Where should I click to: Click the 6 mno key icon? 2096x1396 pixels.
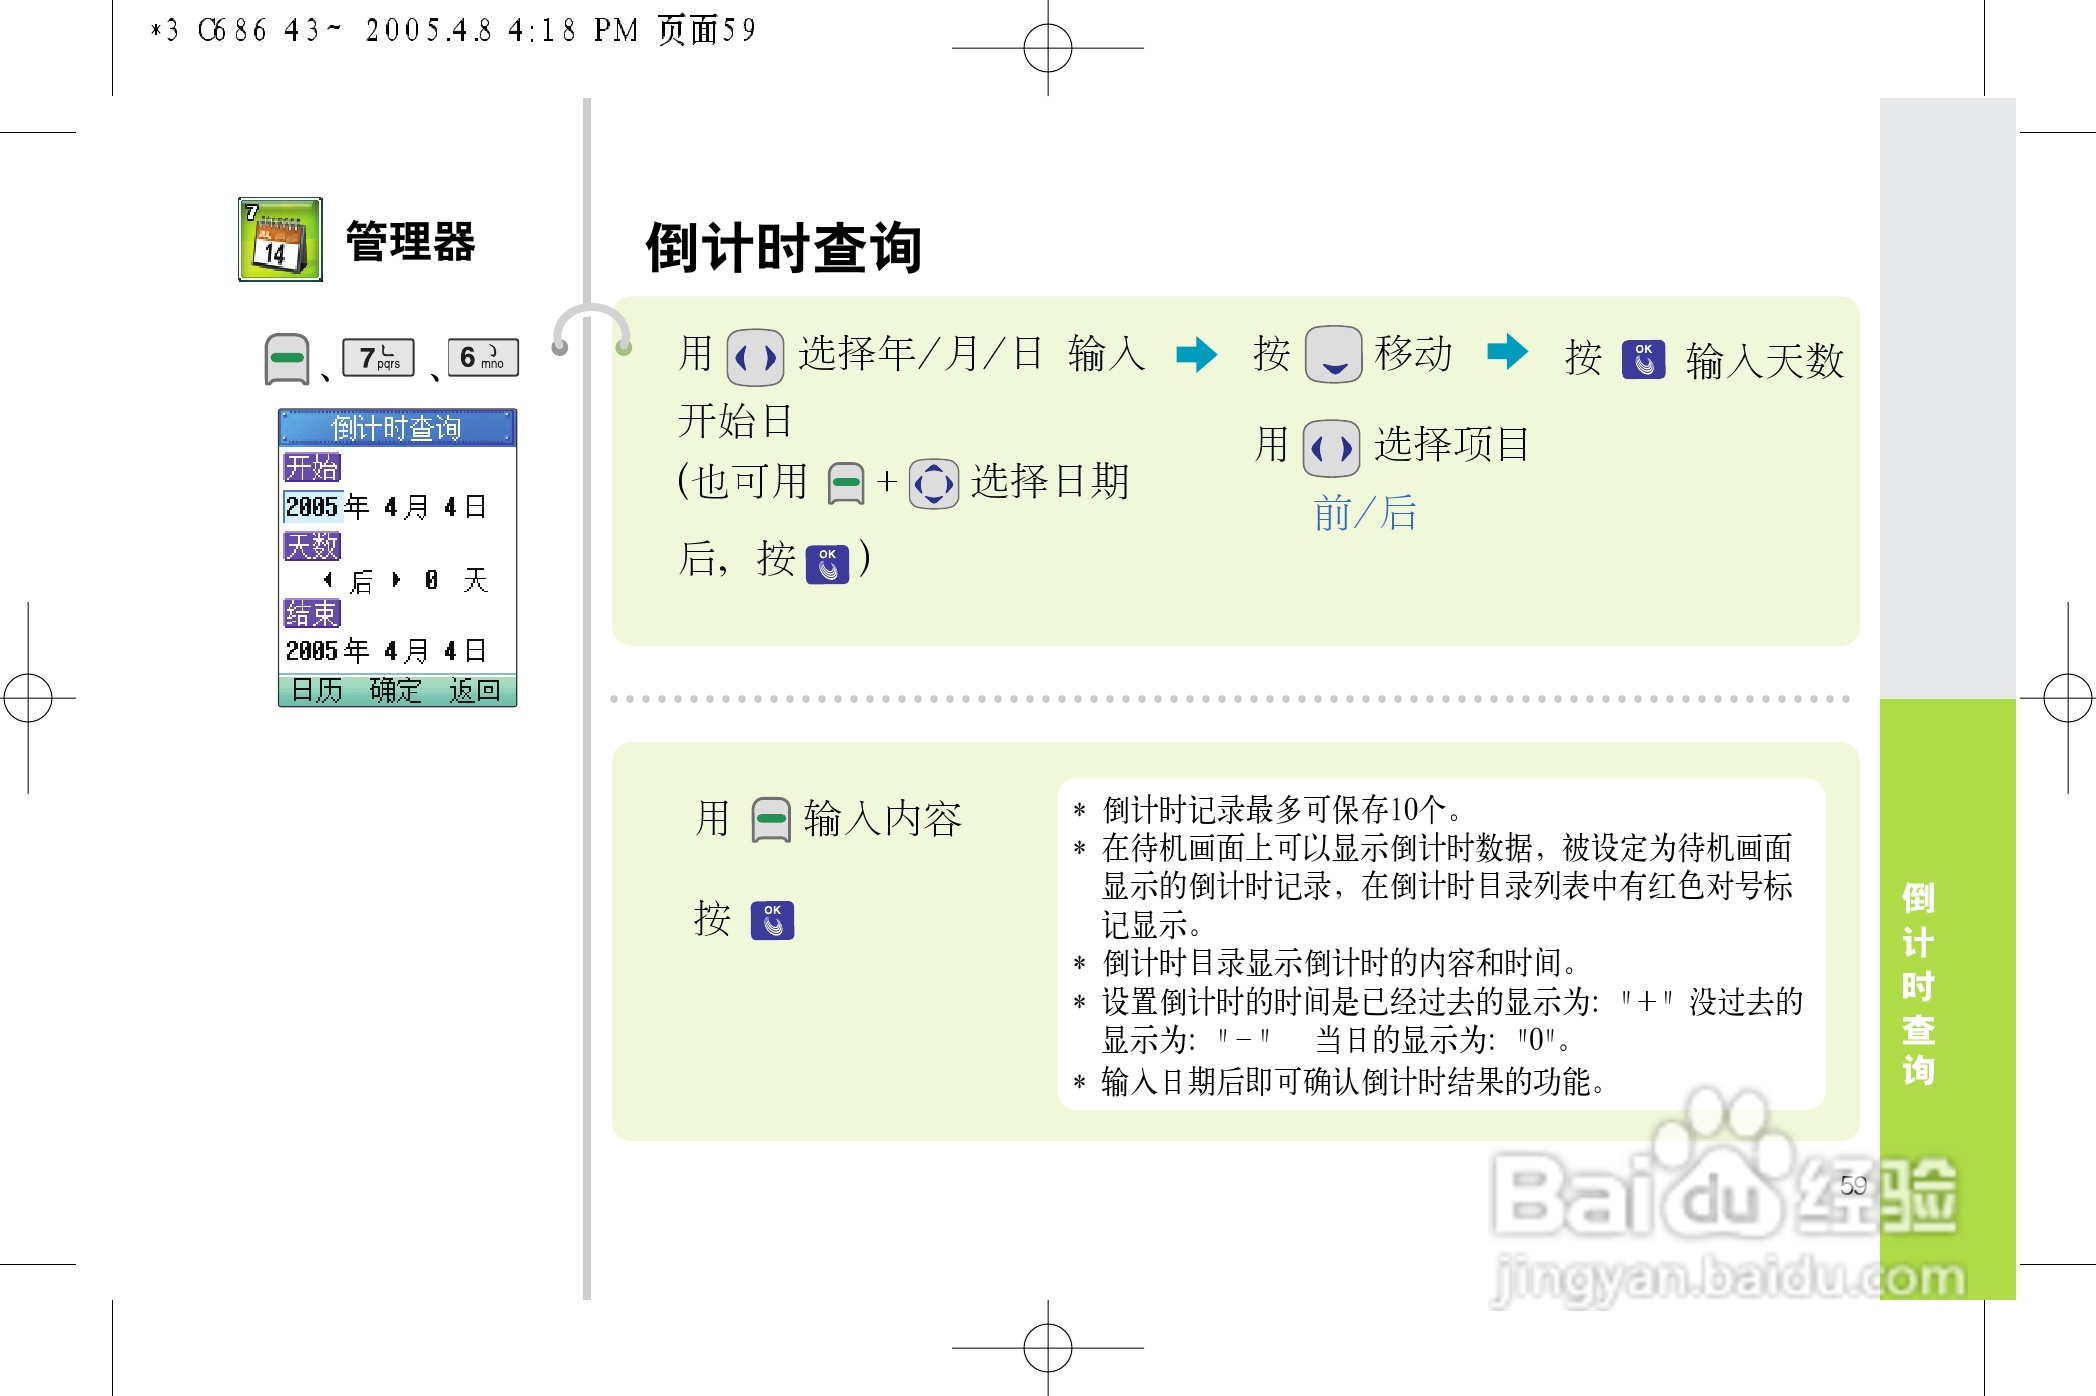(x=483, y=357)
